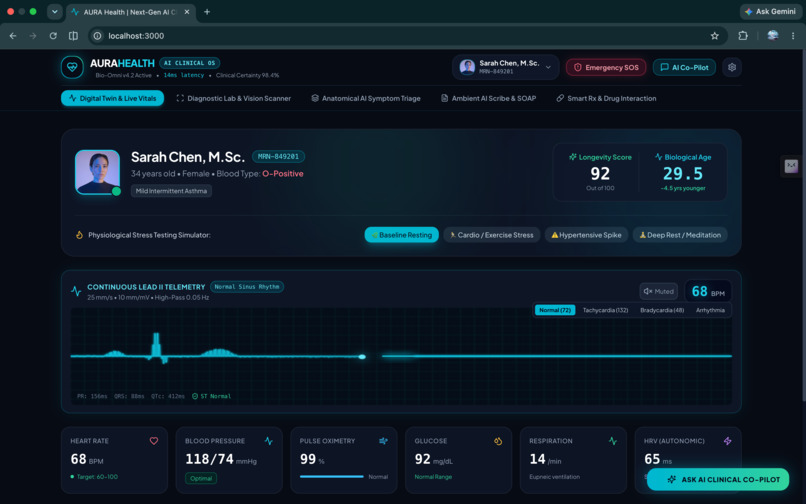
Task: Select Cardio / Exercise Stress mode
Action: click(x=491, y=235)
